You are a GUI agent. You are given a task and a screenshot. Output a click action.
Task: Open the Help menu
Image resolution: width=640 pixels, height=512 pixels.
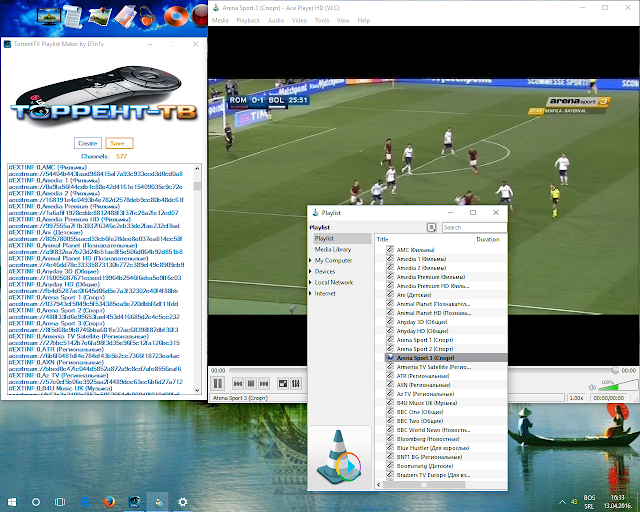364,20
